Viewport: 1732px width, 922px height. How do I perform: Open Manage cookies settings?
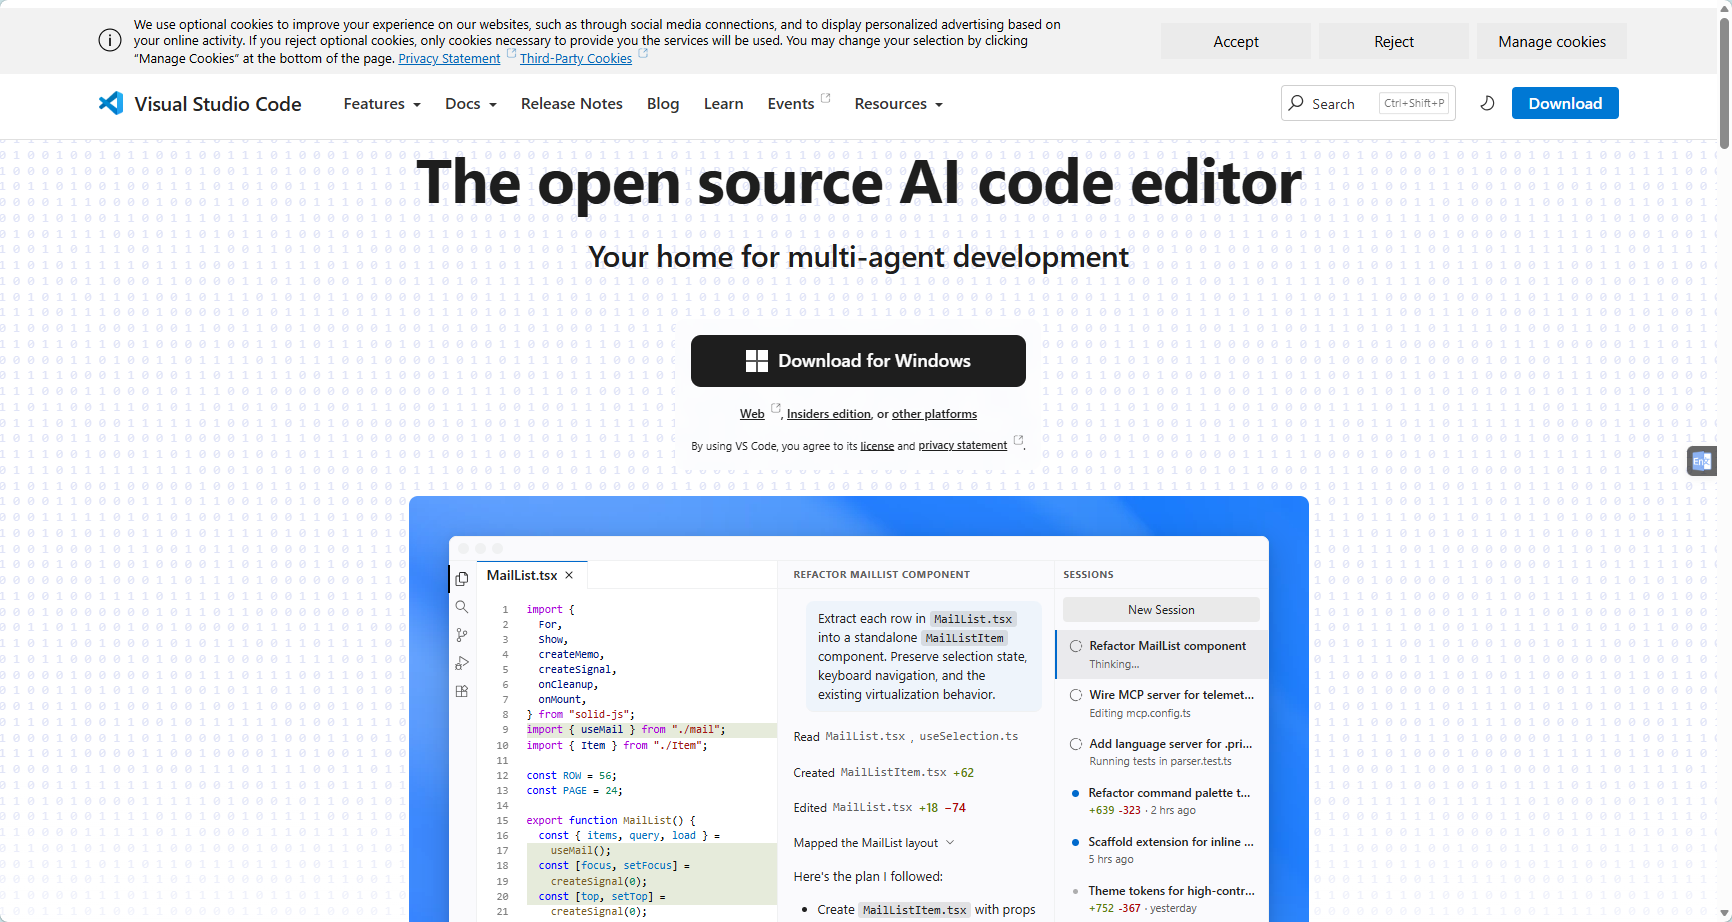[x=1552, y=41]
